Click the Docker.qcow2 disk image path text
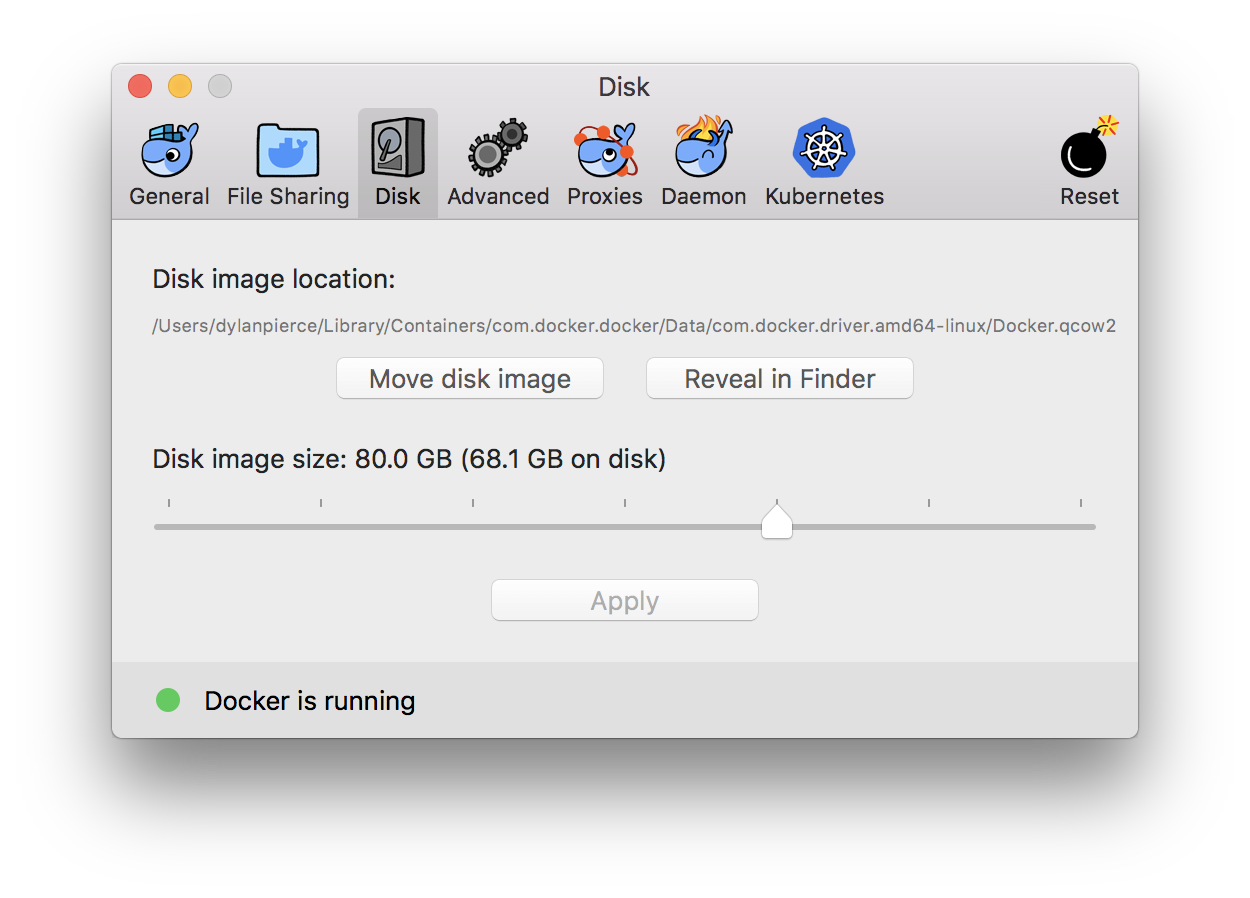1250x898 pixels. click(x=634, y=326)
